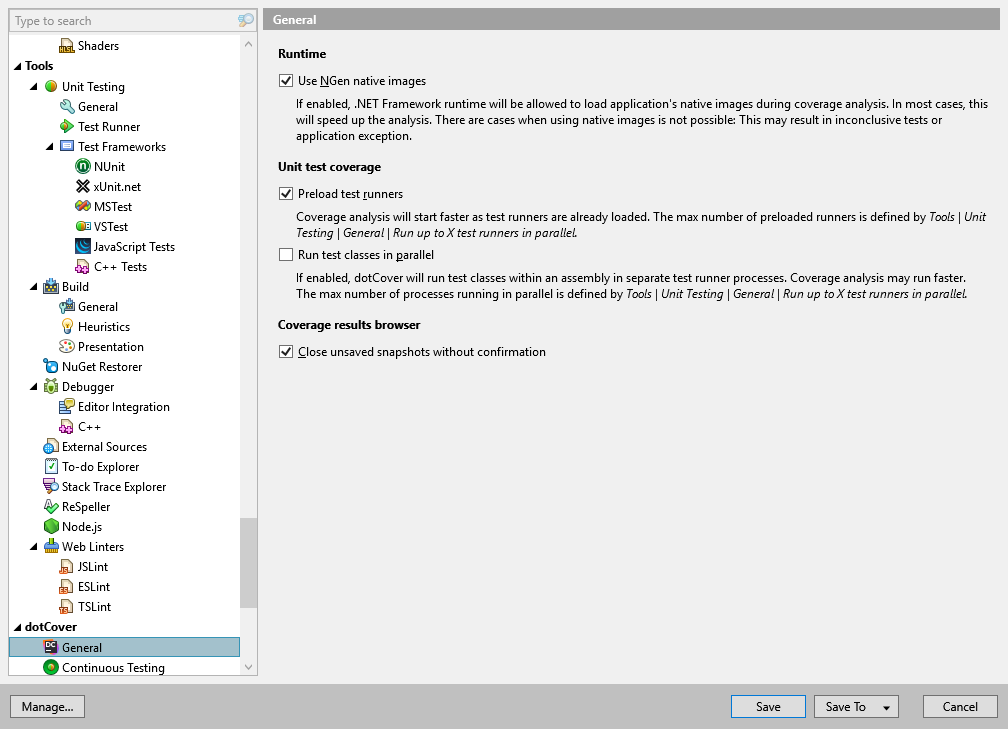Click the JavaScript Tests icon
Viewport: 1008px width, 729px height.
click(82, 246)
